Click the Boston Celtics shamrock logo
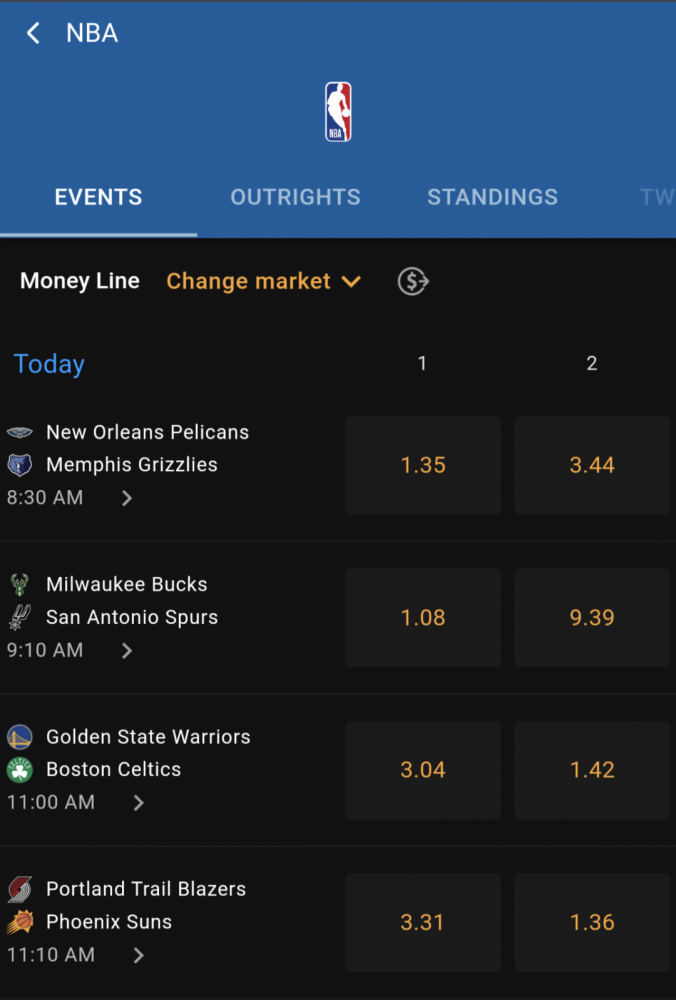The width and height of the screenshot is (676, 1000). tap(20, 770)
